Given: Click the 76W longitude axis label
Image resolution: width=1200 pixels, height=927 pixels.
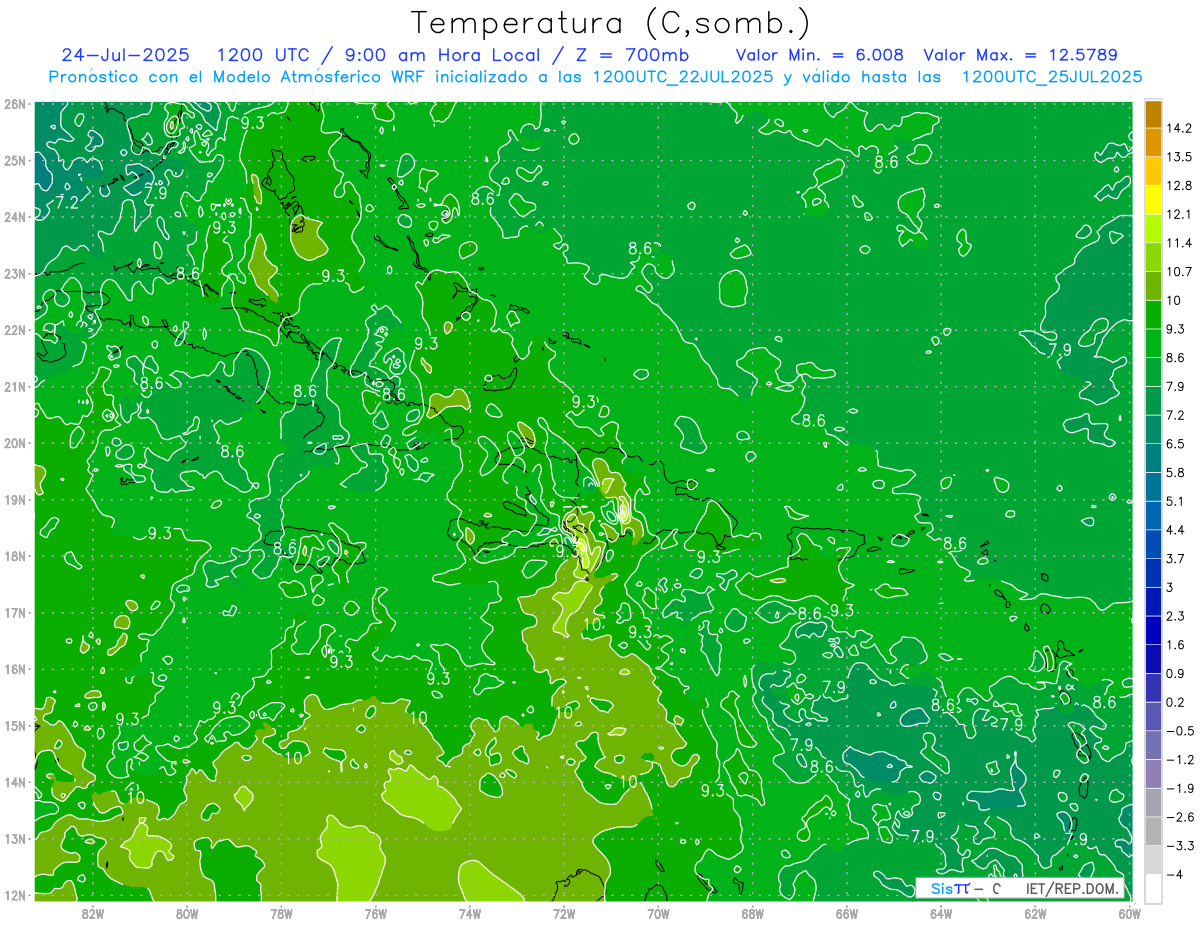Looking at the screenshot, I should (376, 913).
